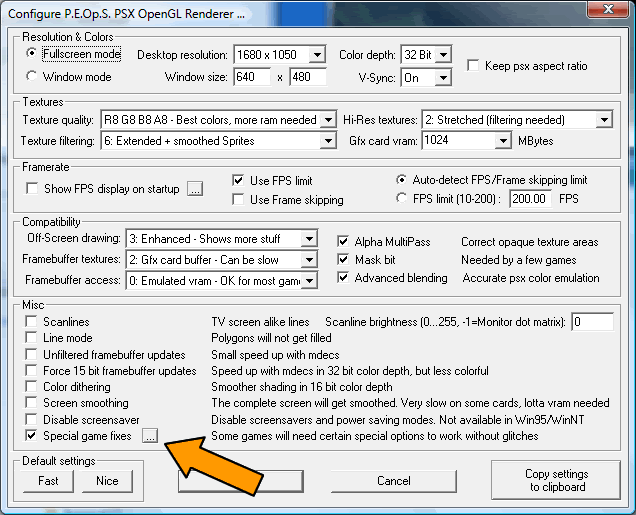The image size is (636, 515).
Task: Open Texture filtering dropdown
Action: tap(218, 141)
